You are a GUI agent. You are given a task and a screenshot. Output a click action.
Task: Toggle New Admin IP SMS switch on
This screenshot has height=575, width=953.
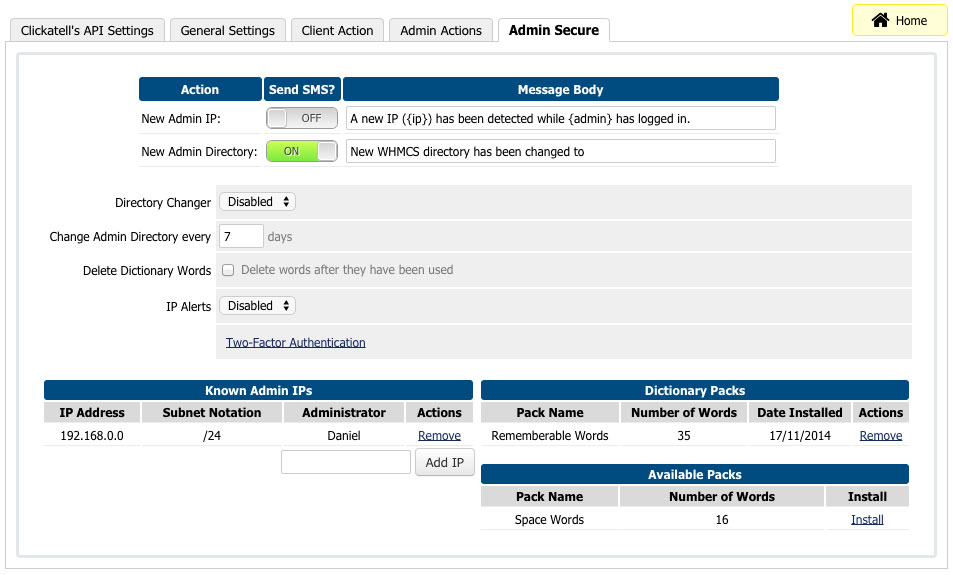click(x=301, y=118)
